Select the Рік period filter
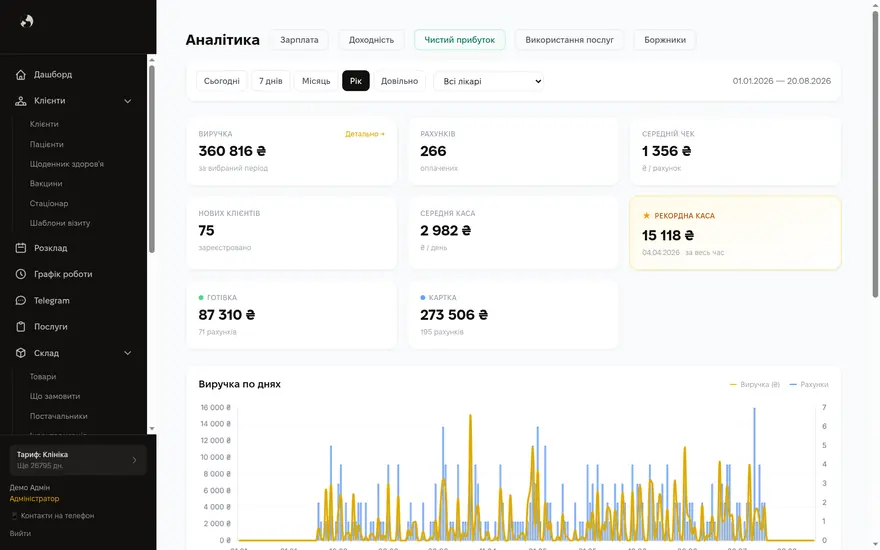Viewport: 880px width, 550px height. click(x=356, y=81)
